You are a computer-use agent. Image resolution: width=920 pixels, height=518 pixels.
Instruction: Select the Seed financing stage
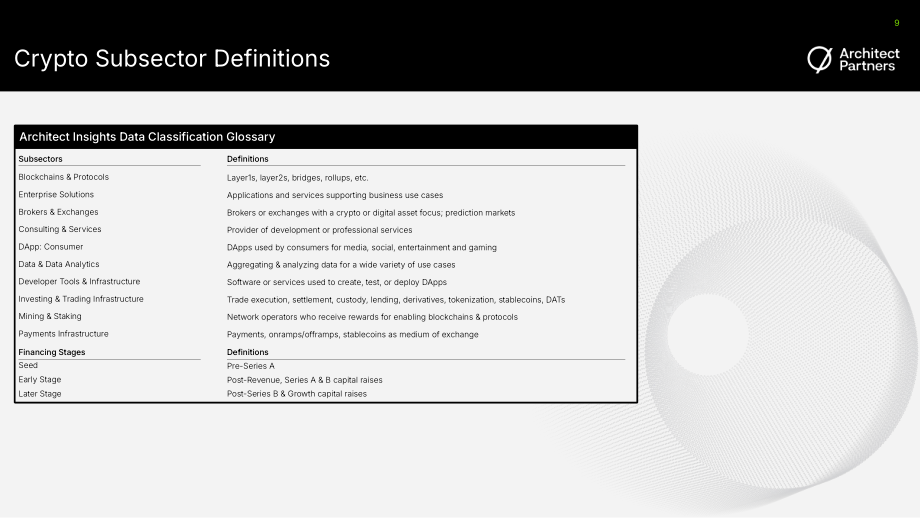click(28, 365)
